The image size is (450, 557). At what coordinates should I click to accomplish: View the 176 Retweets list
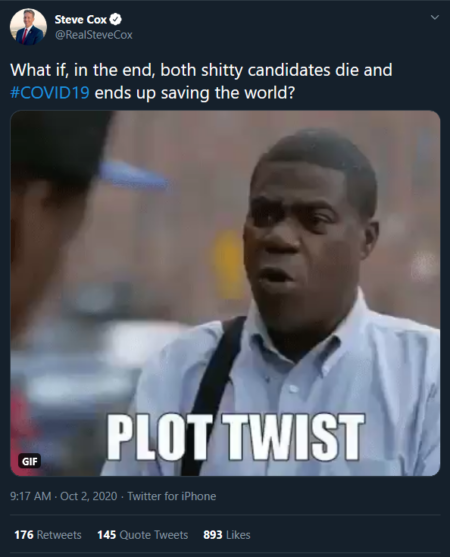coord(48,535)
